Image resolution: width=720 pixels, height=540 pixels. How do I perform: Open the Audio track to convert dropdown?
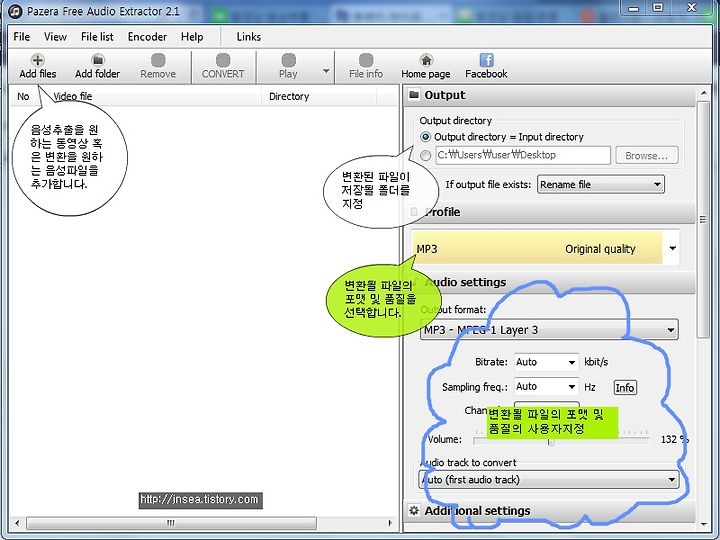coord(549,479)
